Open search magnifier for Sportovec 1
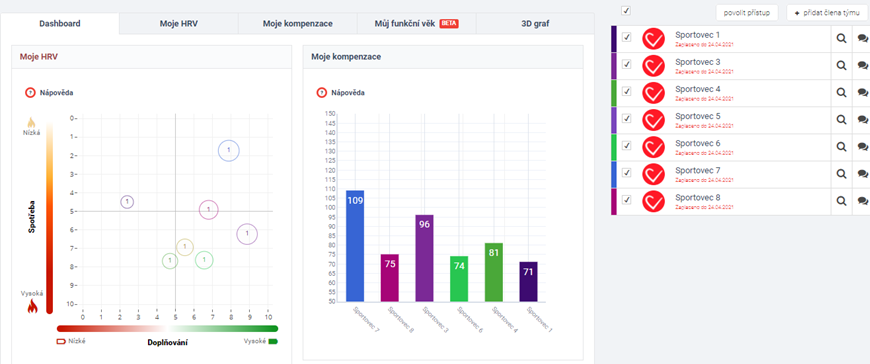 (841, 38)
